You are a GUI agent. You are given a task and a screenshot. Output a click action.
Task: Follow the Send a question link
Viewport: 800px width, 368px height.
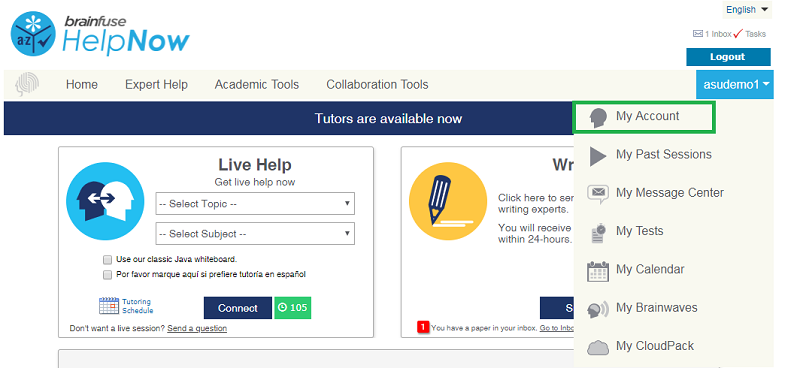(x=197, y=328)
